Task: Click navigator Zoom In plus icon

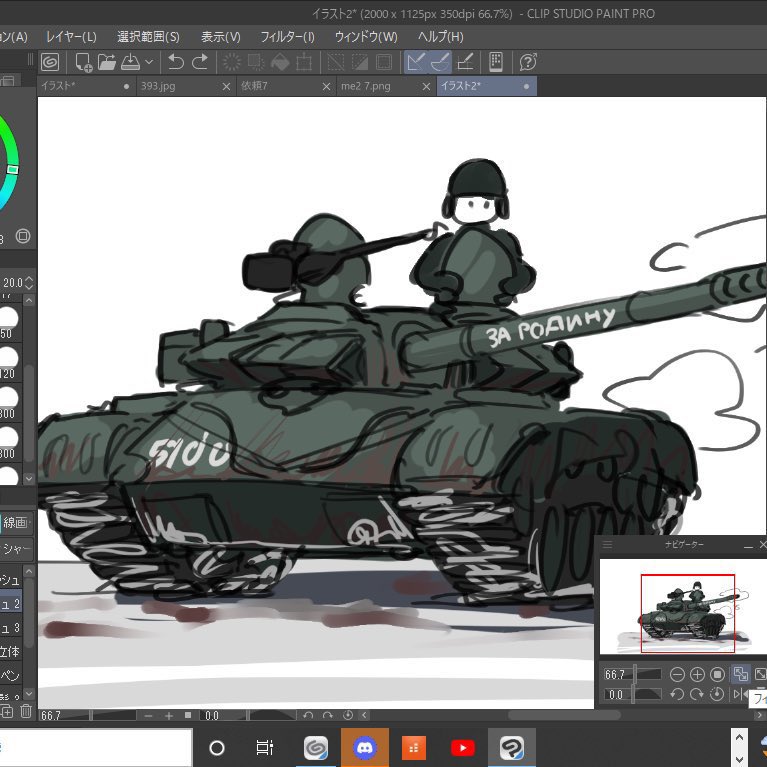Action: 697,675
